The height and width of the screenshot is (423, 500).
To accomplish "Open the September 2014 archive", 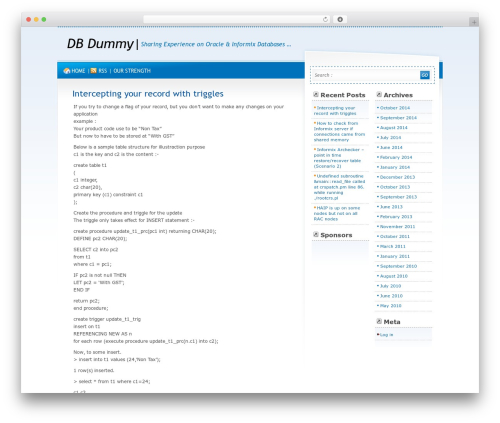I will coord(398,118).
